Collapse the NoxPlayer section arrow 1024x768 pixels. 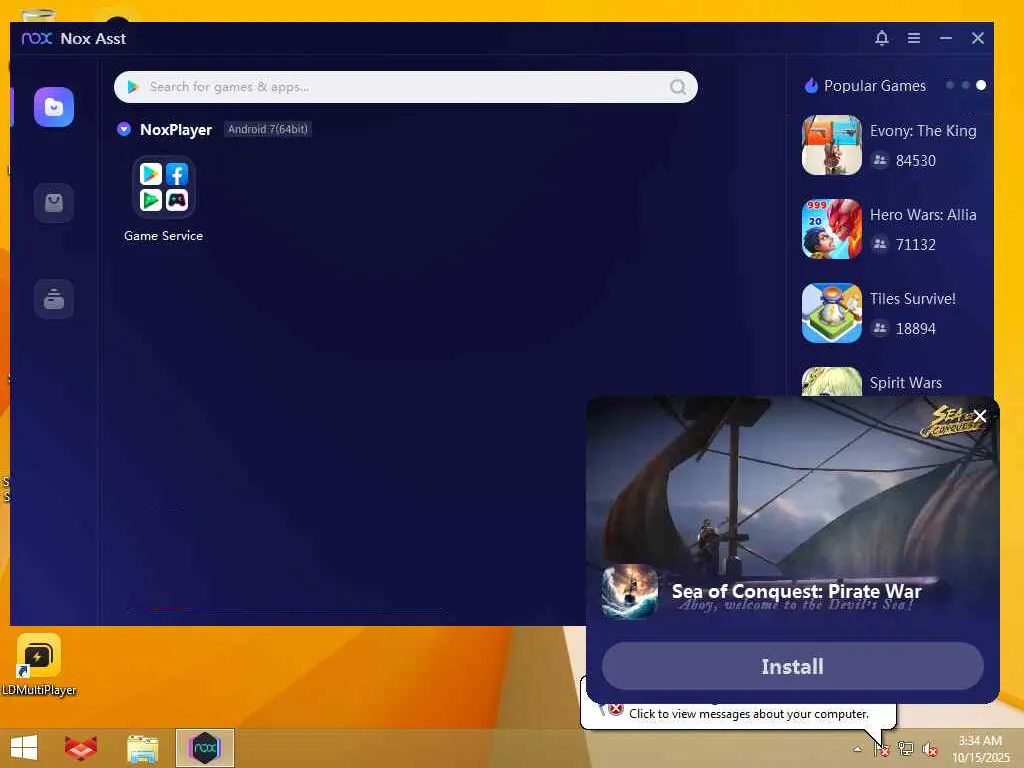coord(123,129)
